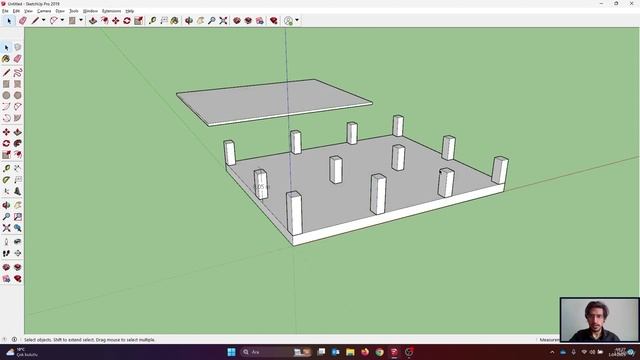This screenshot has width=640, height=360.
Task: Open the File menu
Action: point(5,11)
